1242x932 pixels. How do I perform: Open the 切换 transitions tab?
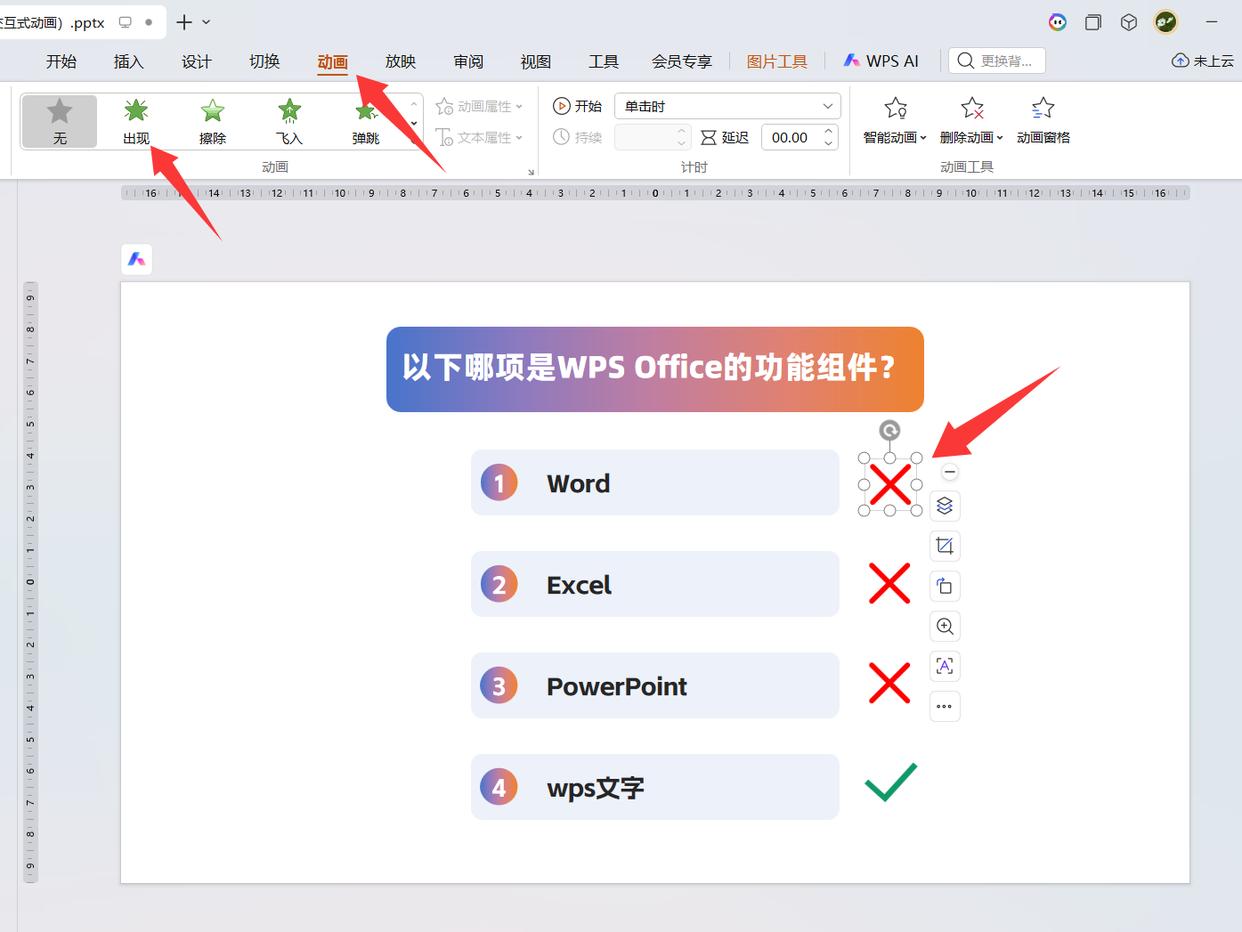click(264, 61)
